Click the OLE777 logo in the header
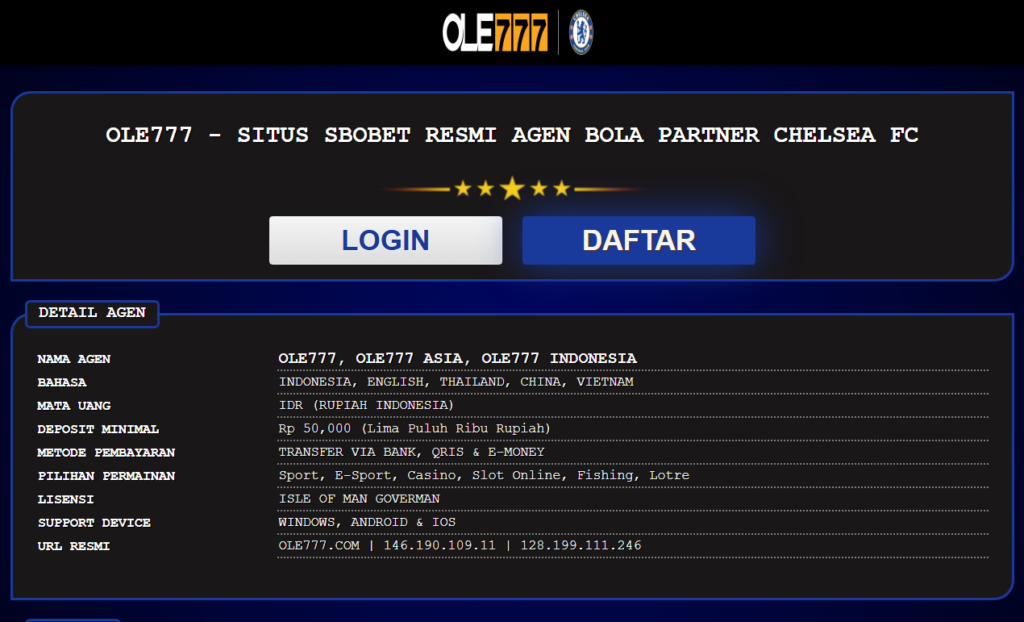 (x=497, y=31)
